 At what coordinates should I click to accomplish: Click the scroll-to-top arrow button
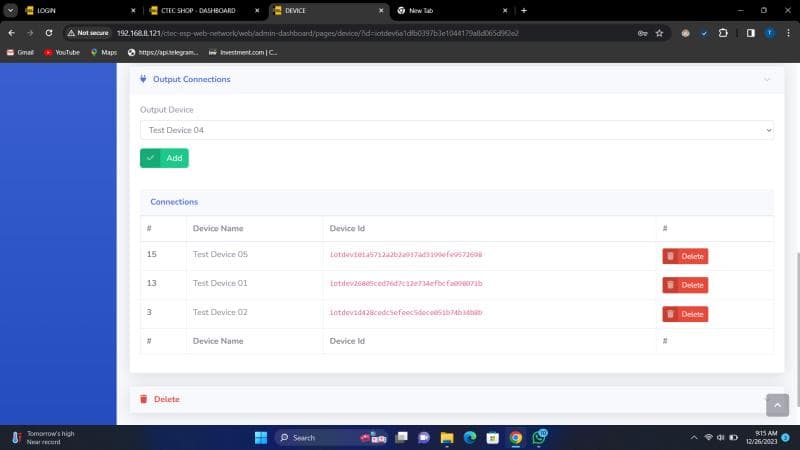tap(777, 404)
